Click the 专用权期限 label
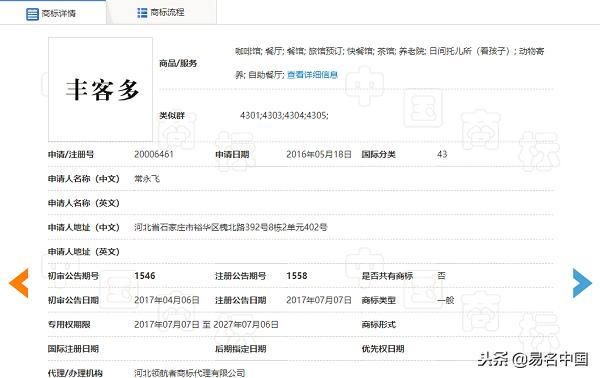 pyautogui.click(x=69, y=324)
